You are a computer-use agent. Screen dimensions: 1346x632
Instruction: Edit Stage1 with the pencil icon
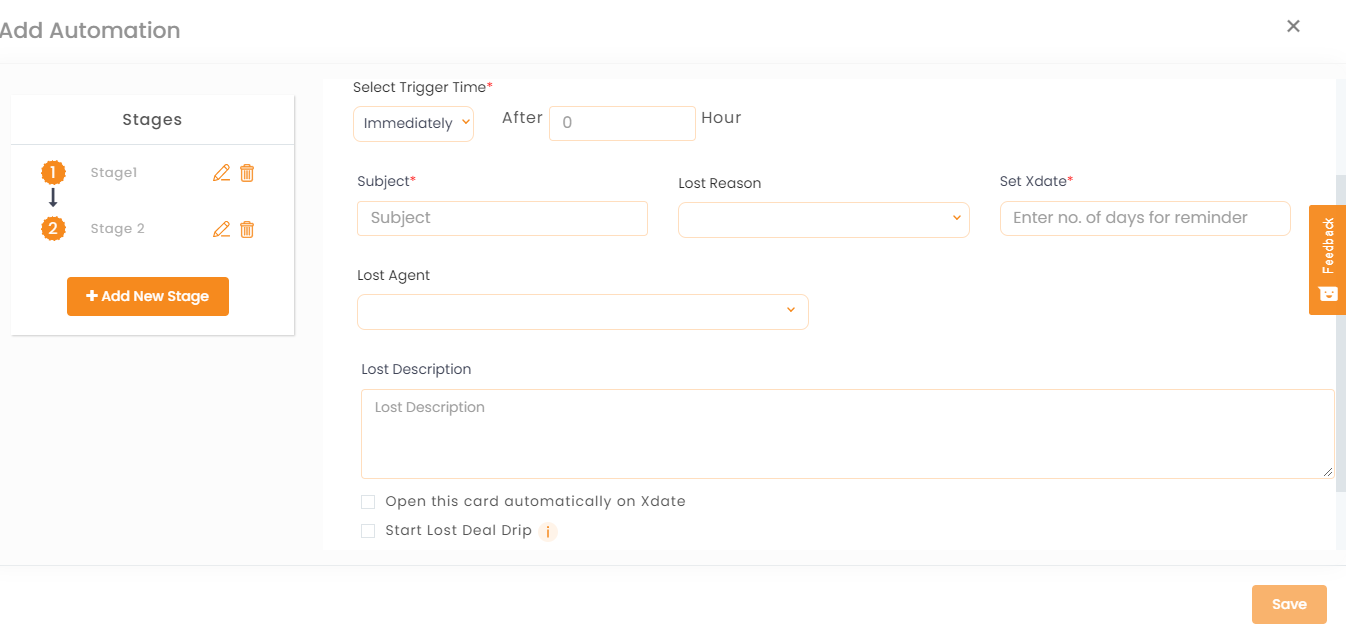click(x=222, y=173)
